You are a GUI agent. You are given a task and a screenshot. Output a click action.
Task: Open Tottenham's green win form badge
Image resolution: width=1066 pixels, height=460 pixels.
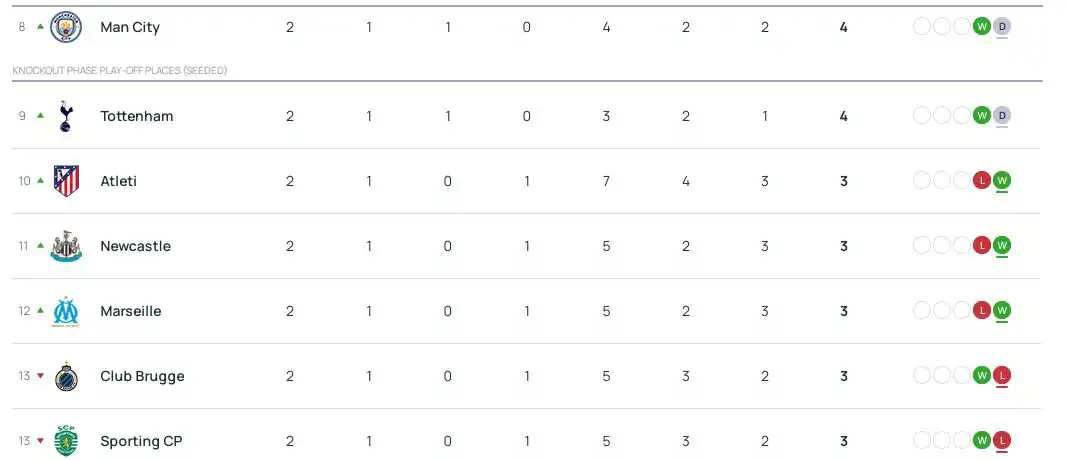pyautogui.click(x=982, y=116)
